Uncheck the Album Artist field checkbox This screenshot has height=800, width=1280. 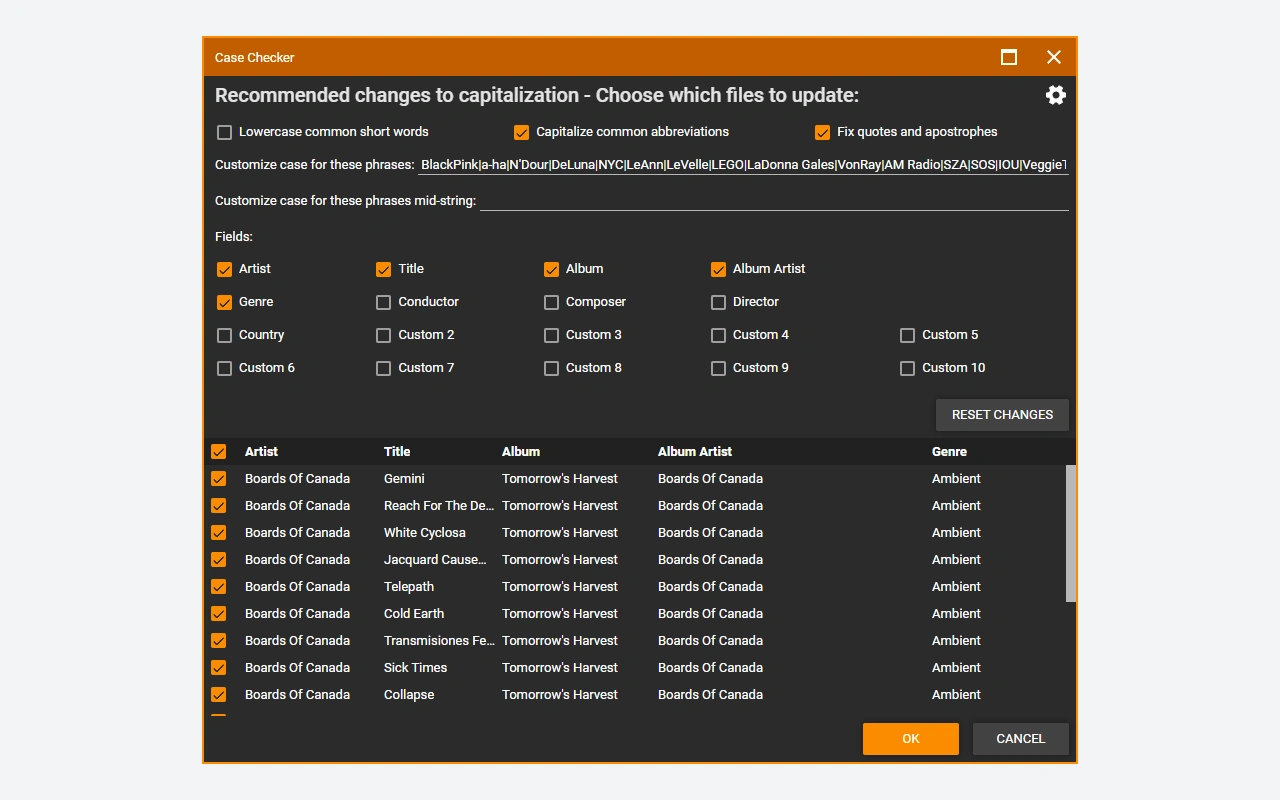(x=718, y=269)
